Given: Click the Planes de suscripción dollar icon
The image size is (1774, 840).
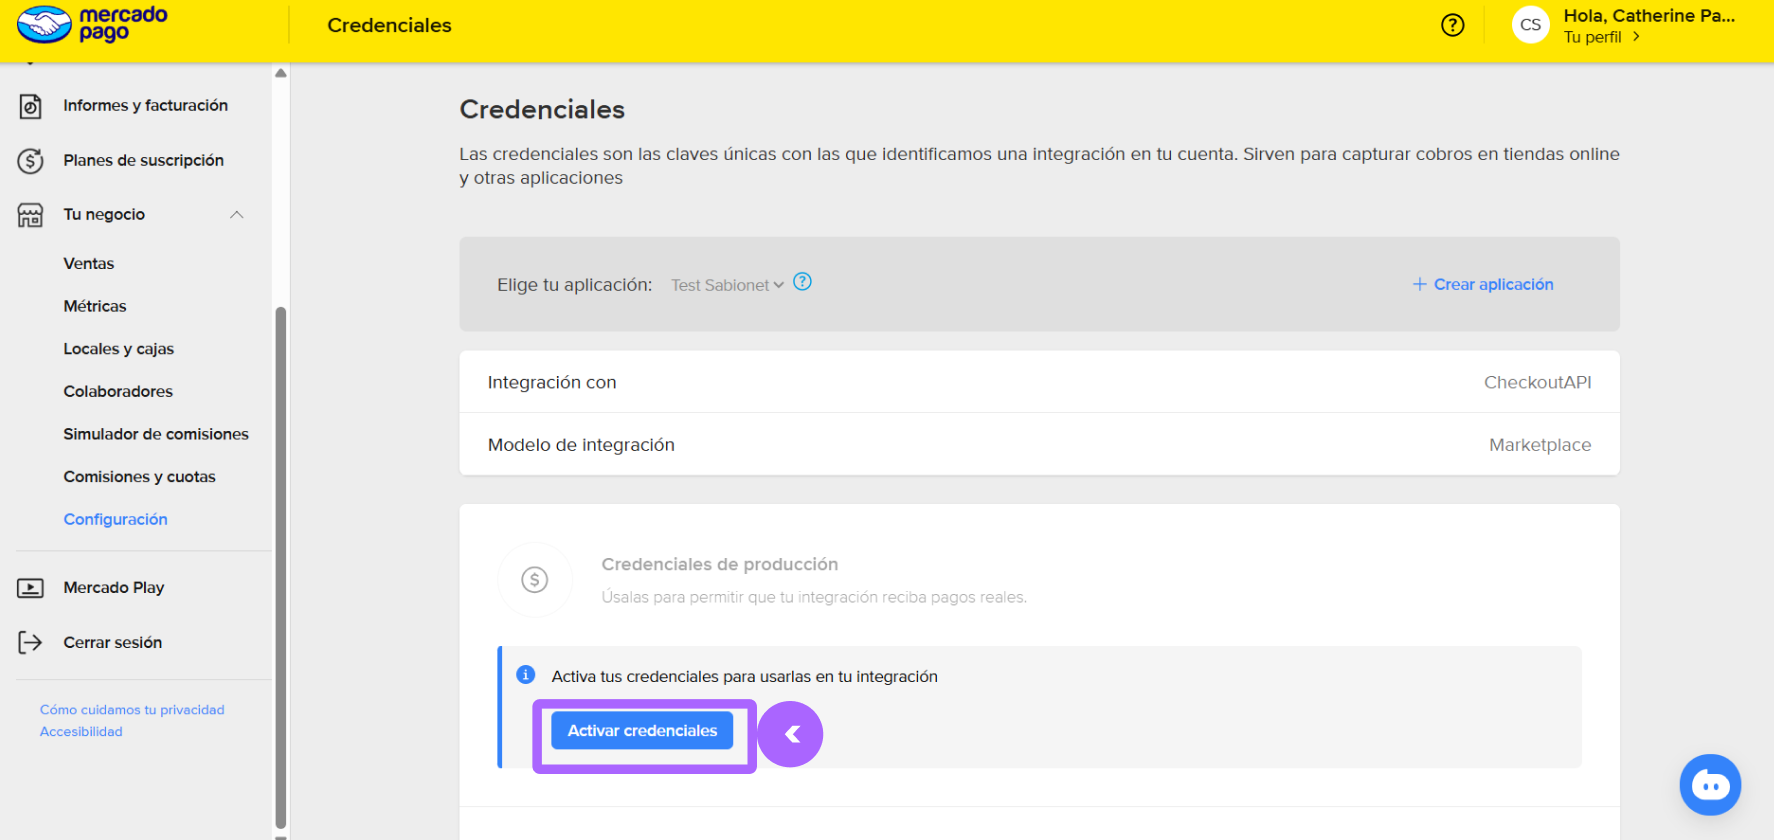Looking at the screenshot, I should [31, 160].
